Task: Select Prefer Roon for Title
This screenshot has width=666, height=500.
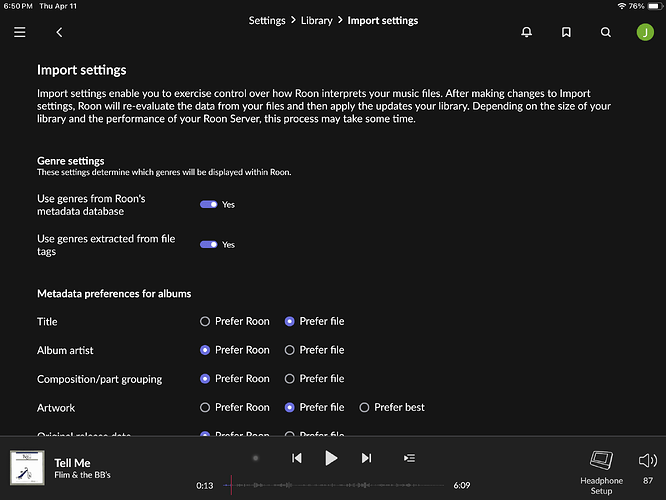Action: coord(234,321)
